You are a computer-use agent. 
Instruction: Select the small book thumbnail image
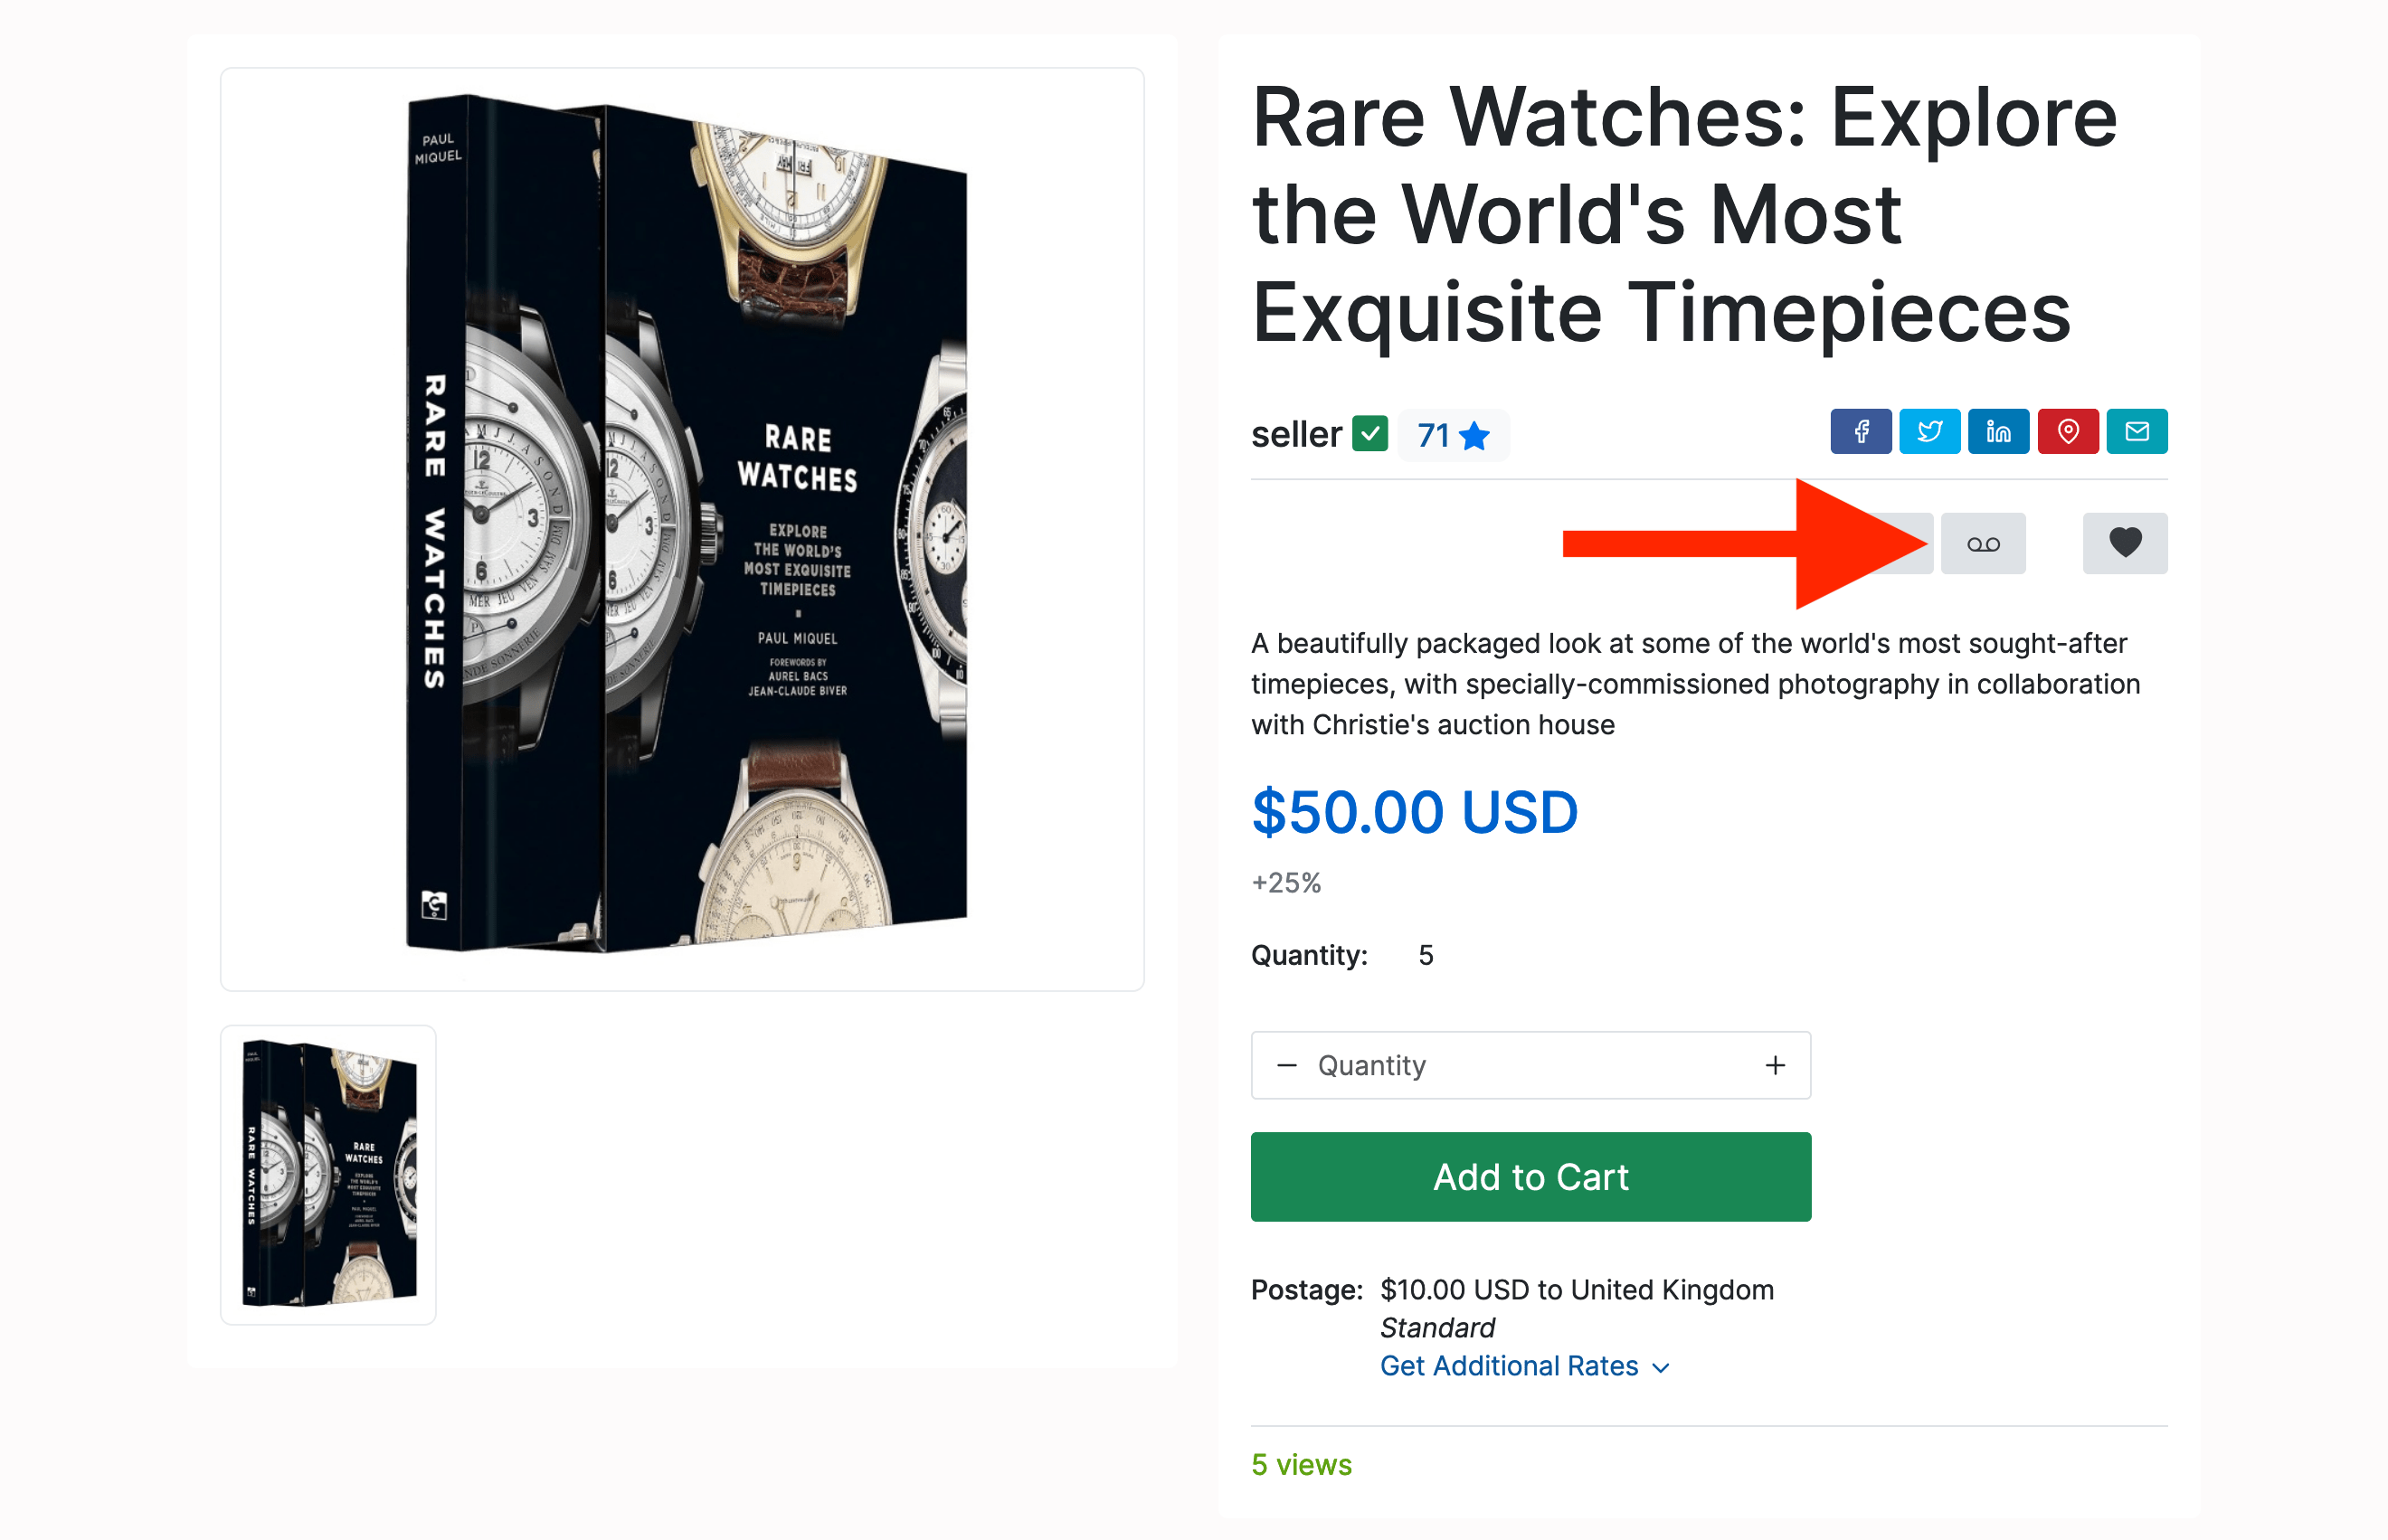[x=328, y=1174]
